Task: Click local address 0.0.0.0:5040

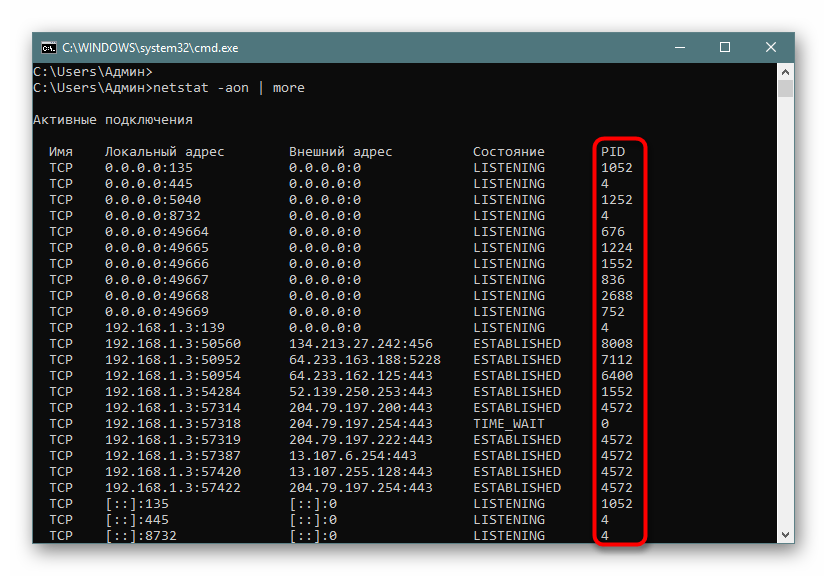Action: click(153, 200)
